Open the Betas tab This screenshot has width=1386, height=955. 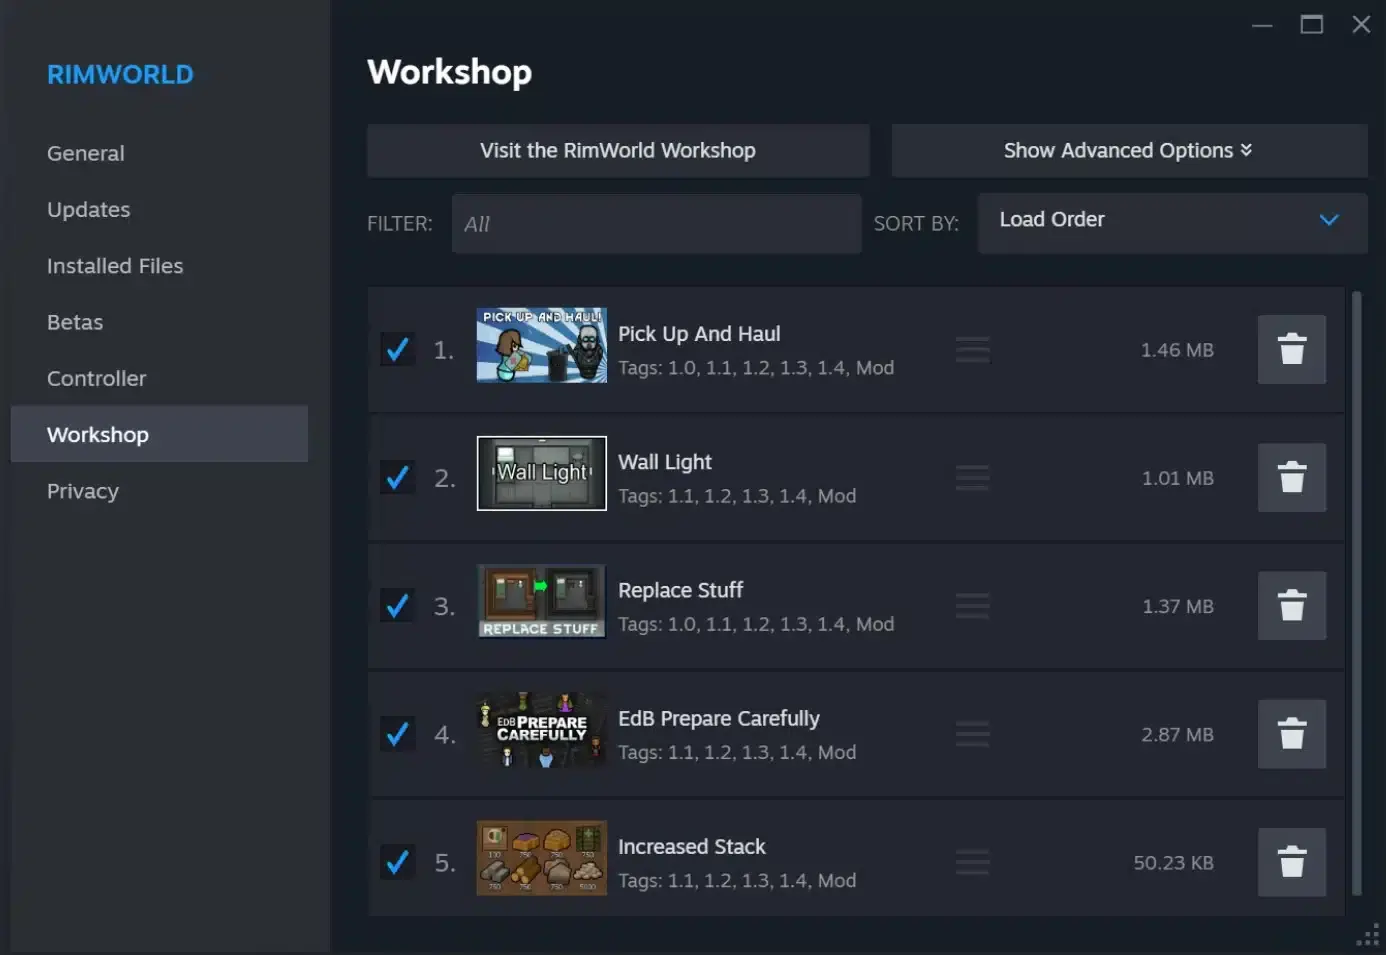(159, 322)
